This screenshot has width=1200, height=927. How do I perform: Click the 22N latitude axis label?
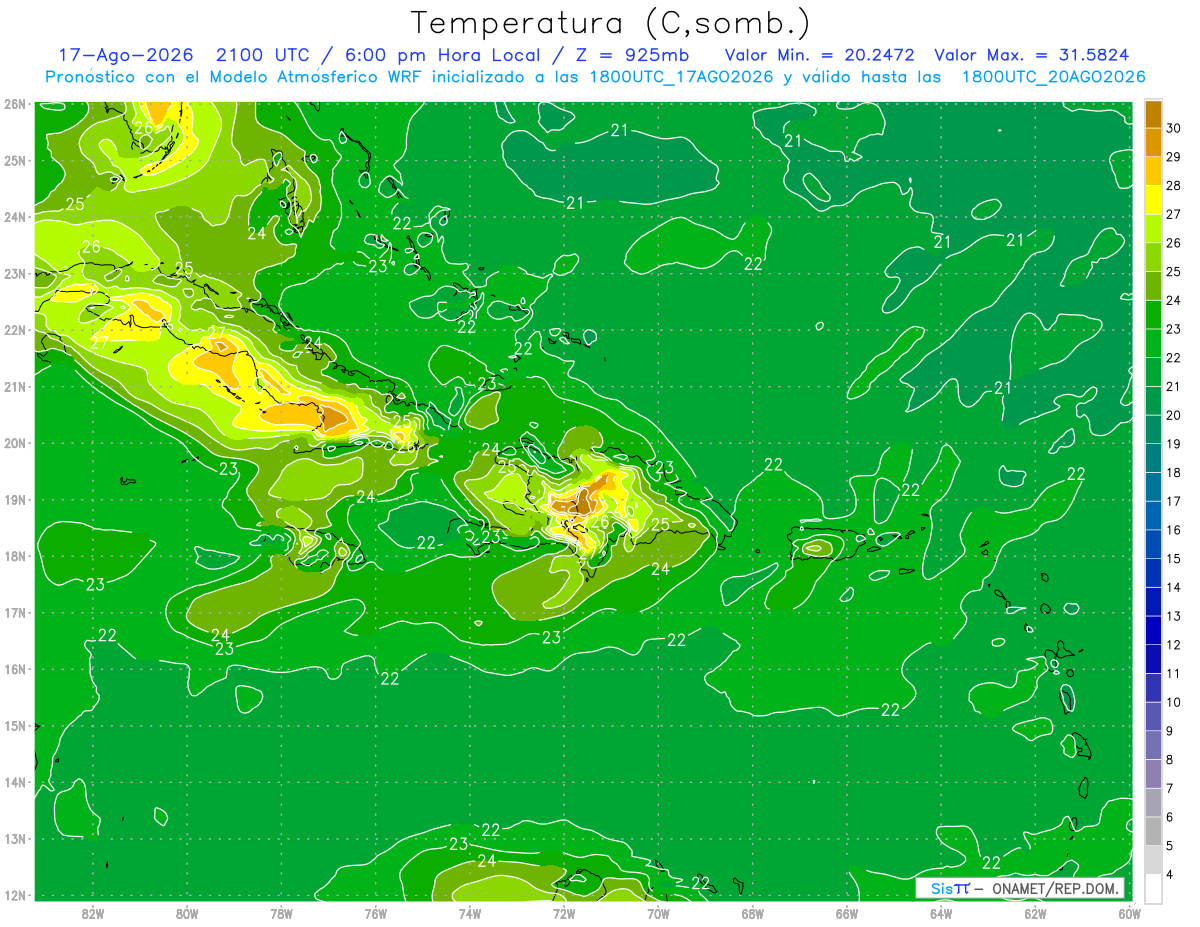pyautogui.click(x=14, y=330)
